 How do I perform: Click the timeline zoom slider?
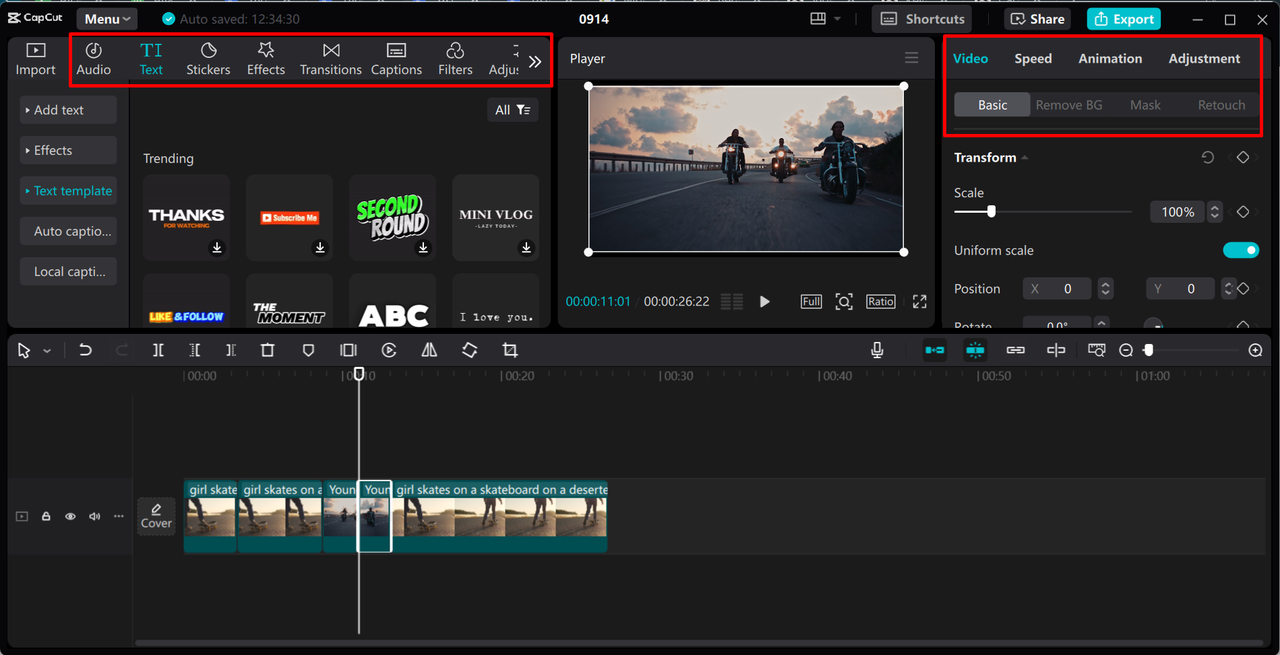(1194, 350)
